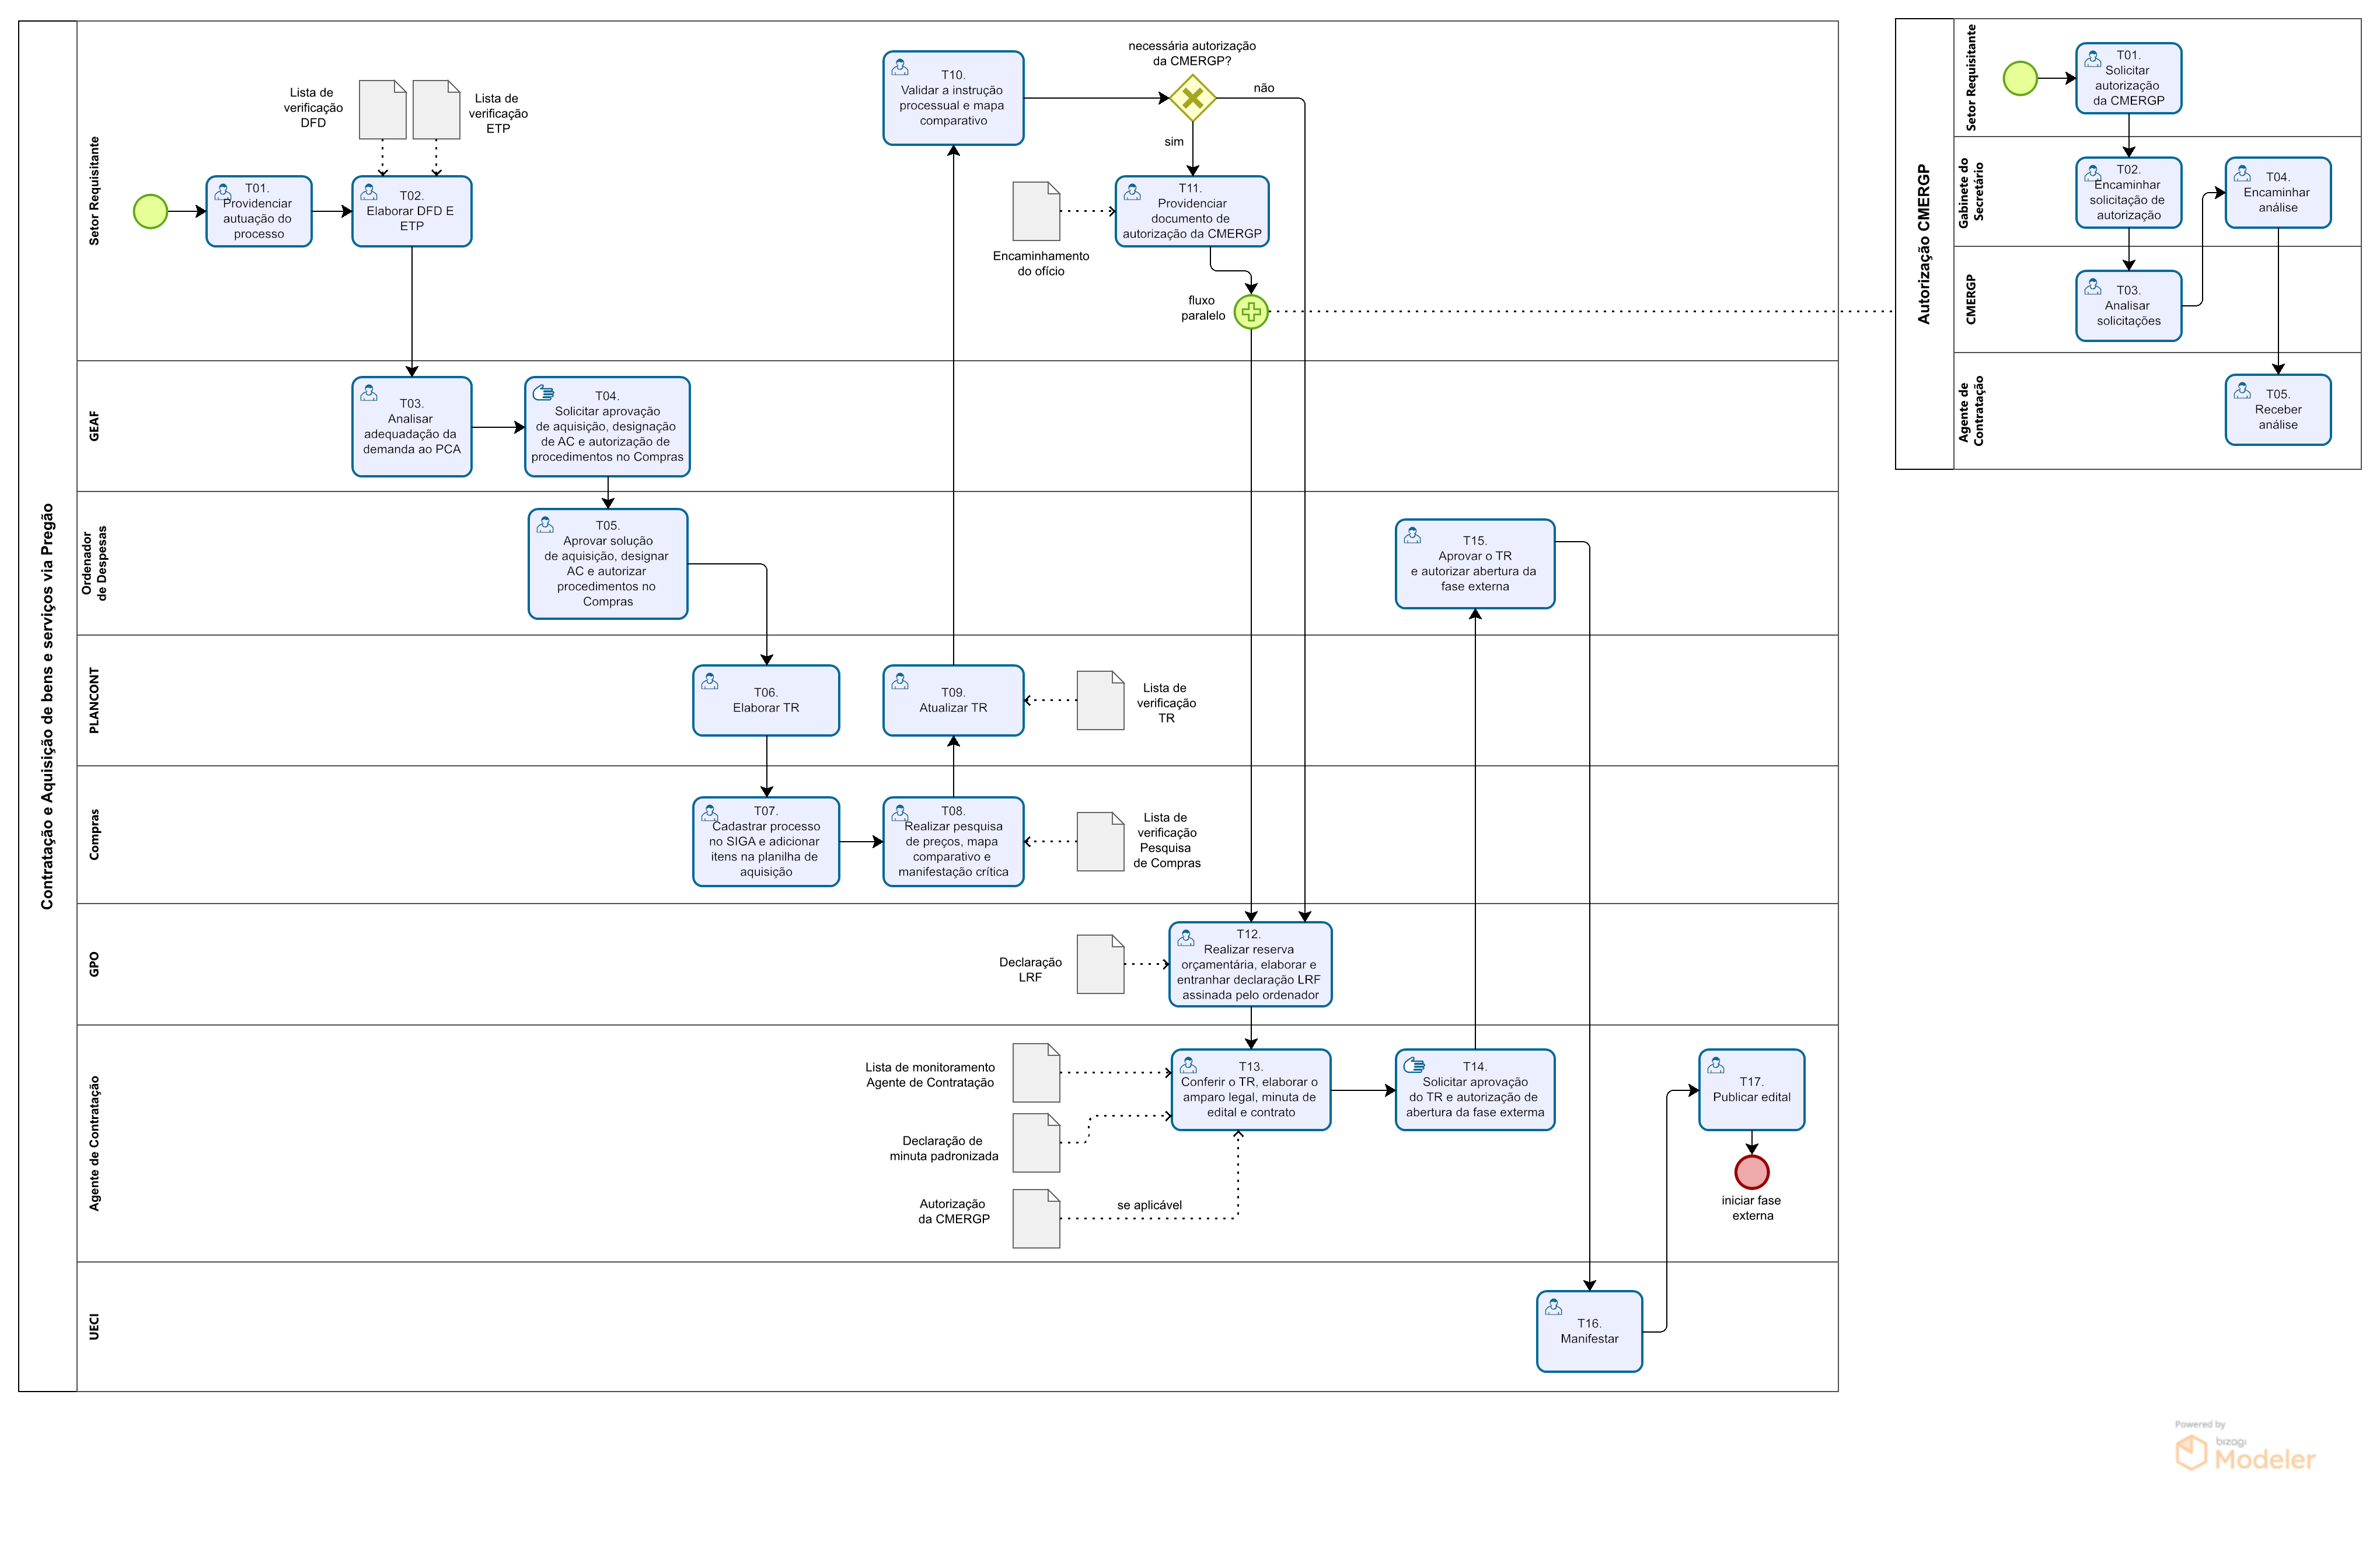Select the green 'fluxo paralelo' parallel gateway
Screen dimensions: 2380x1562
tap(1250, 312)
